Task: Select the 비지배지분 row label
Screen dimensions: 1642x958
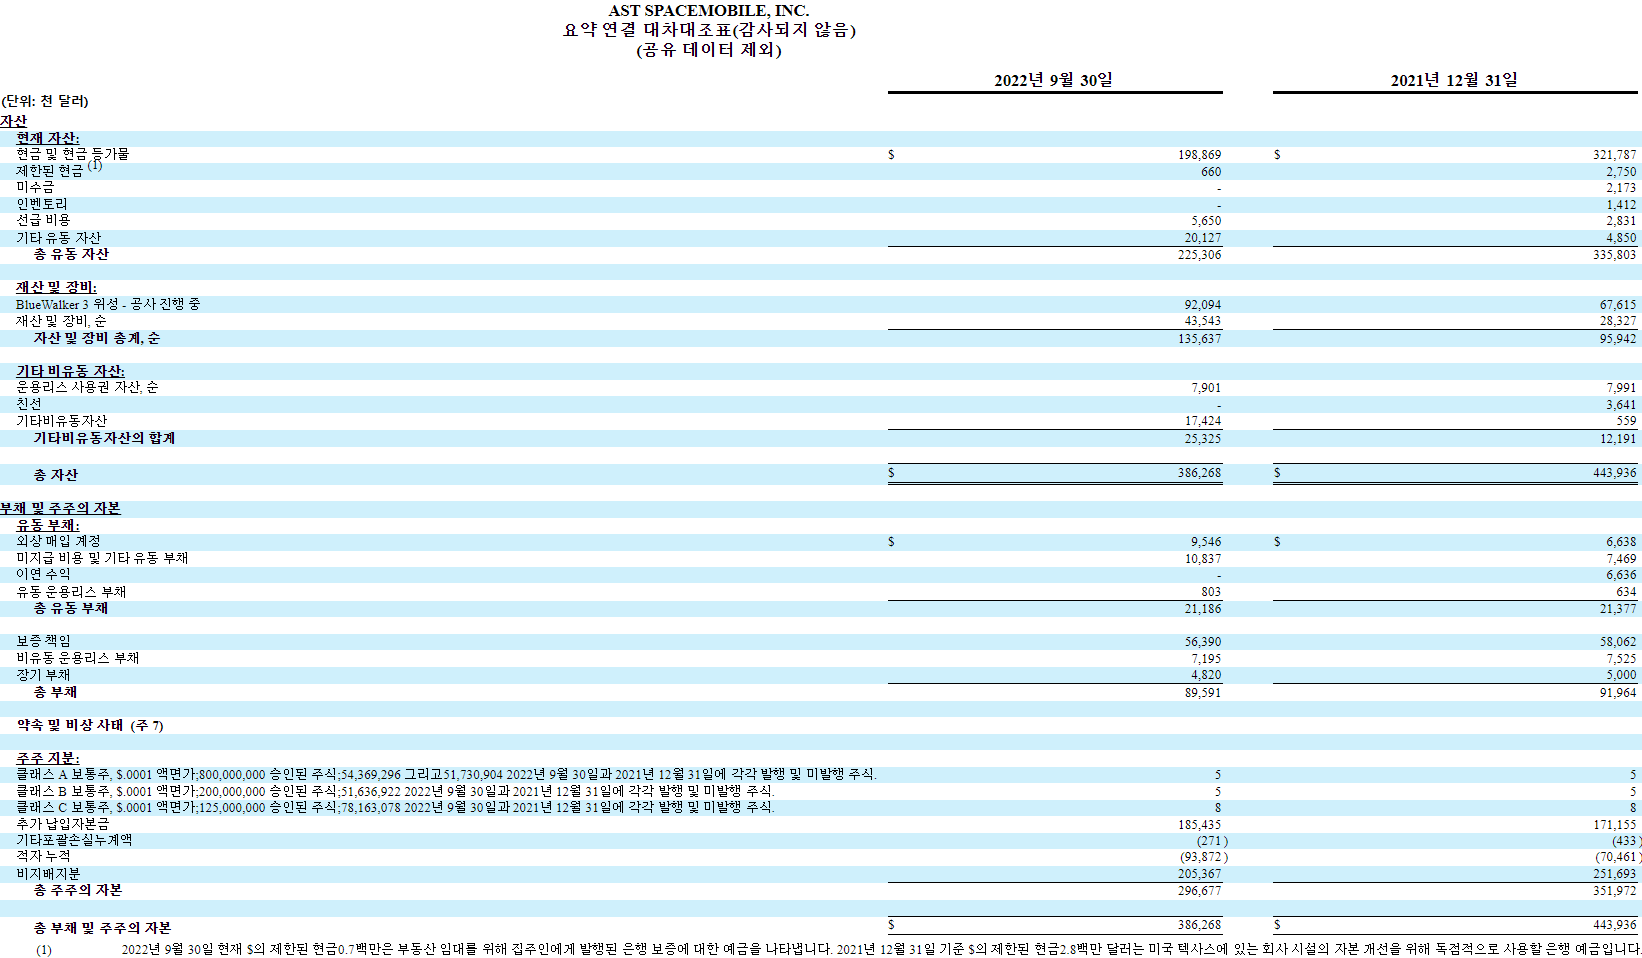Action: coord(48,874)
